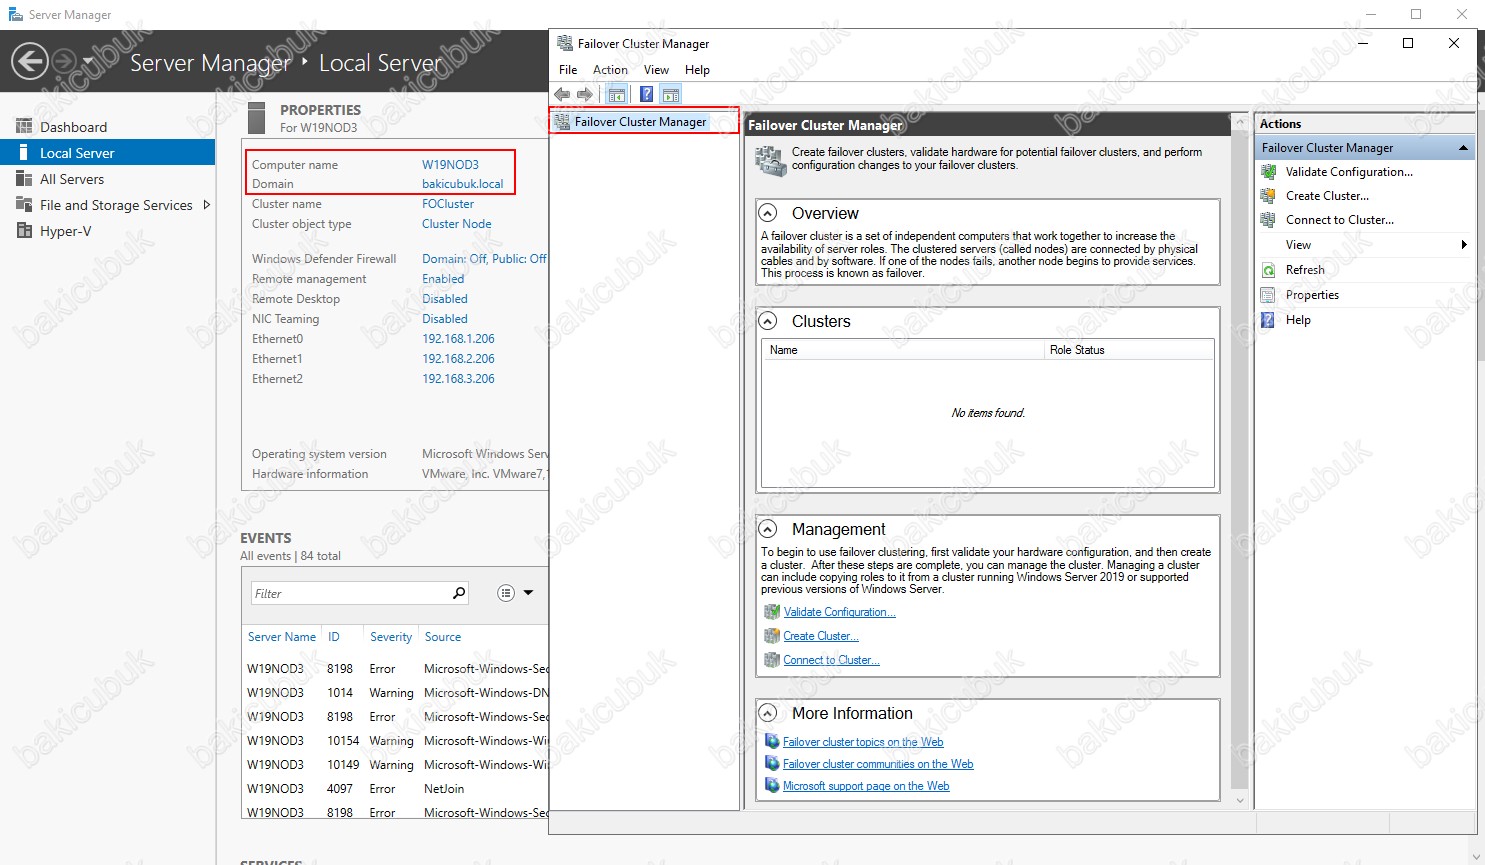
Task: Click Properties in Actions pane
Action: click(x=1312, y=295)
